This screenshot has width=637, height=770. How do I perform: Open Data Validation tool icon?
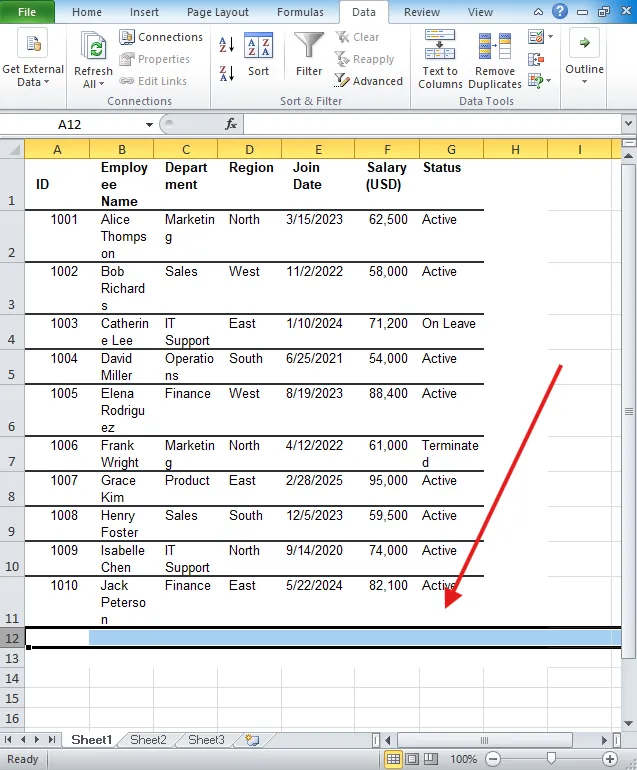click(x=536, y=37)
